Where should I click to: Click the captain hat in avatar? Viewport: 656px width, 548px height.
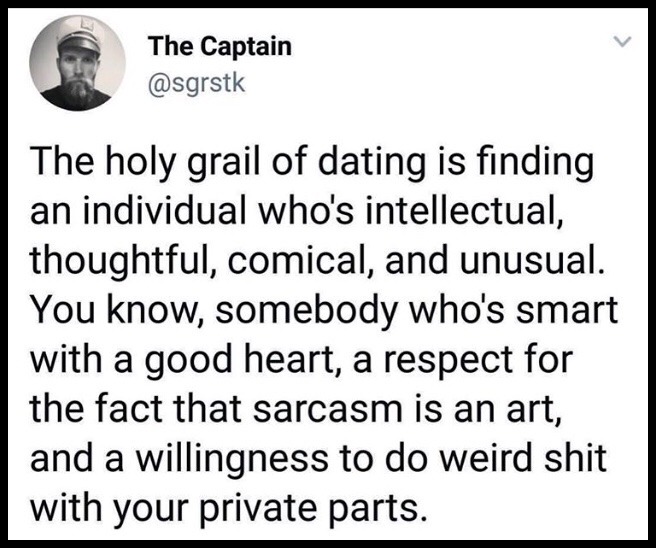point(79,37)
